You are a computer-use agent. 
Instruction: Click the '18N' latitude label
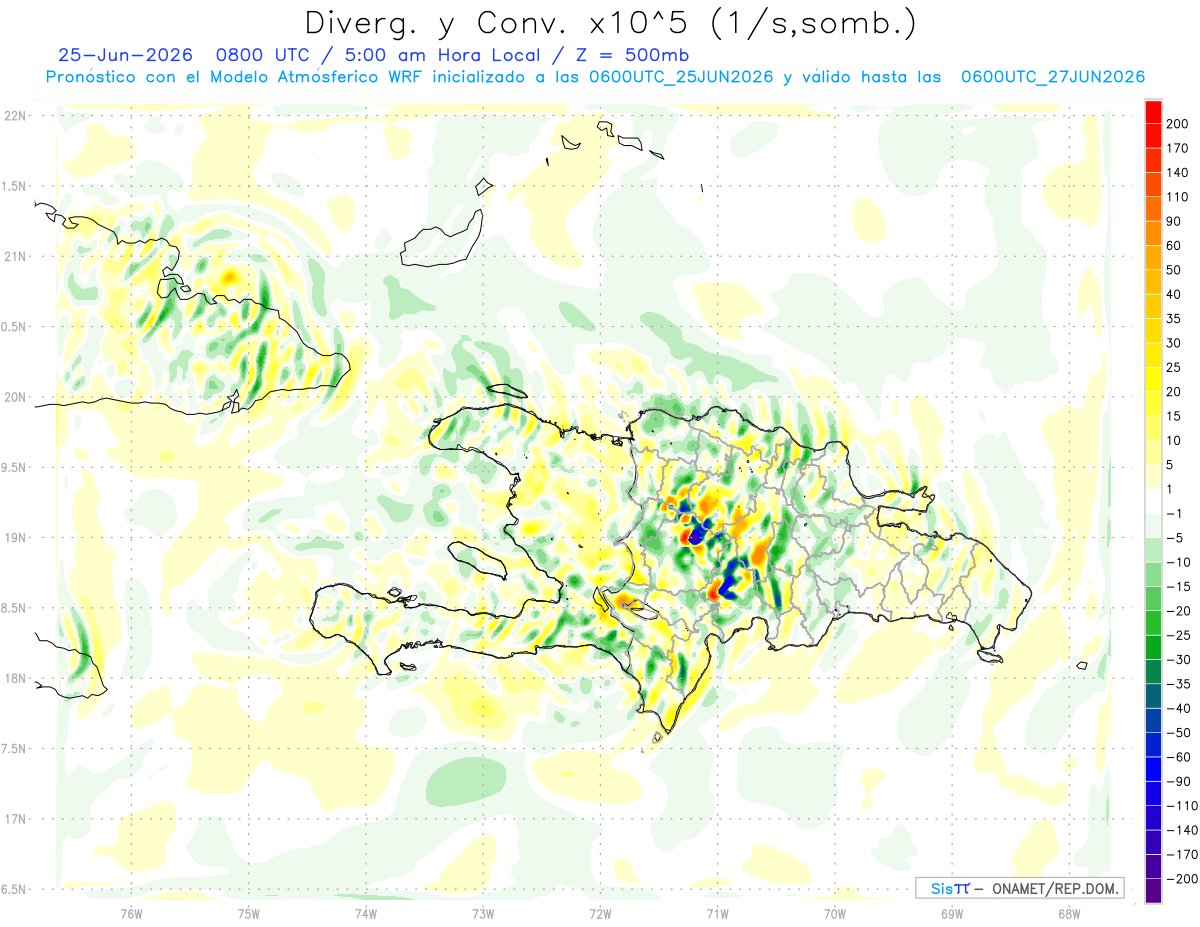point(14,678)
